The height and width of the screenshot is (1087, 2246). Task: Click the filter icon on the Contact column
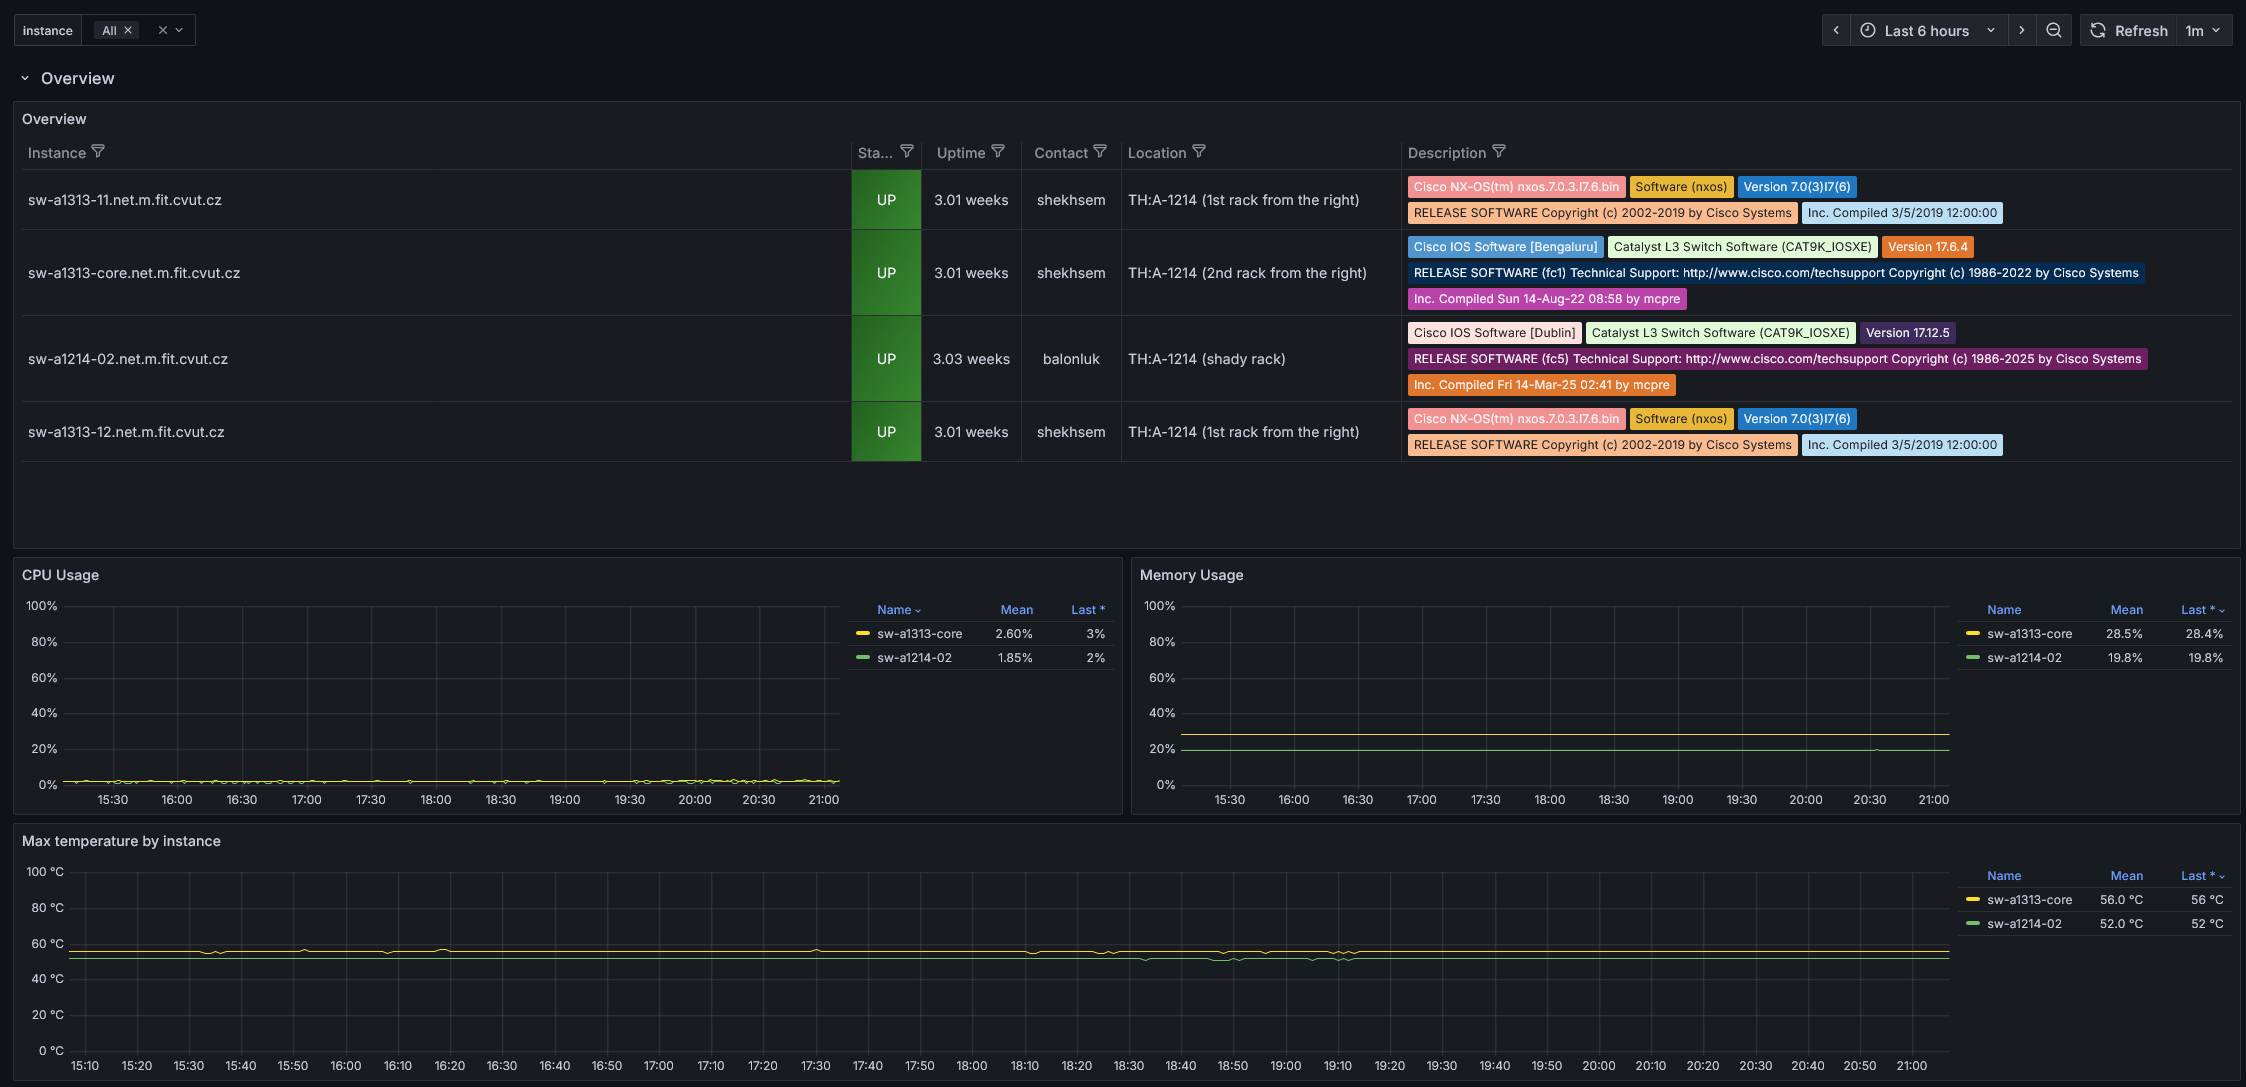[1101, 151]
